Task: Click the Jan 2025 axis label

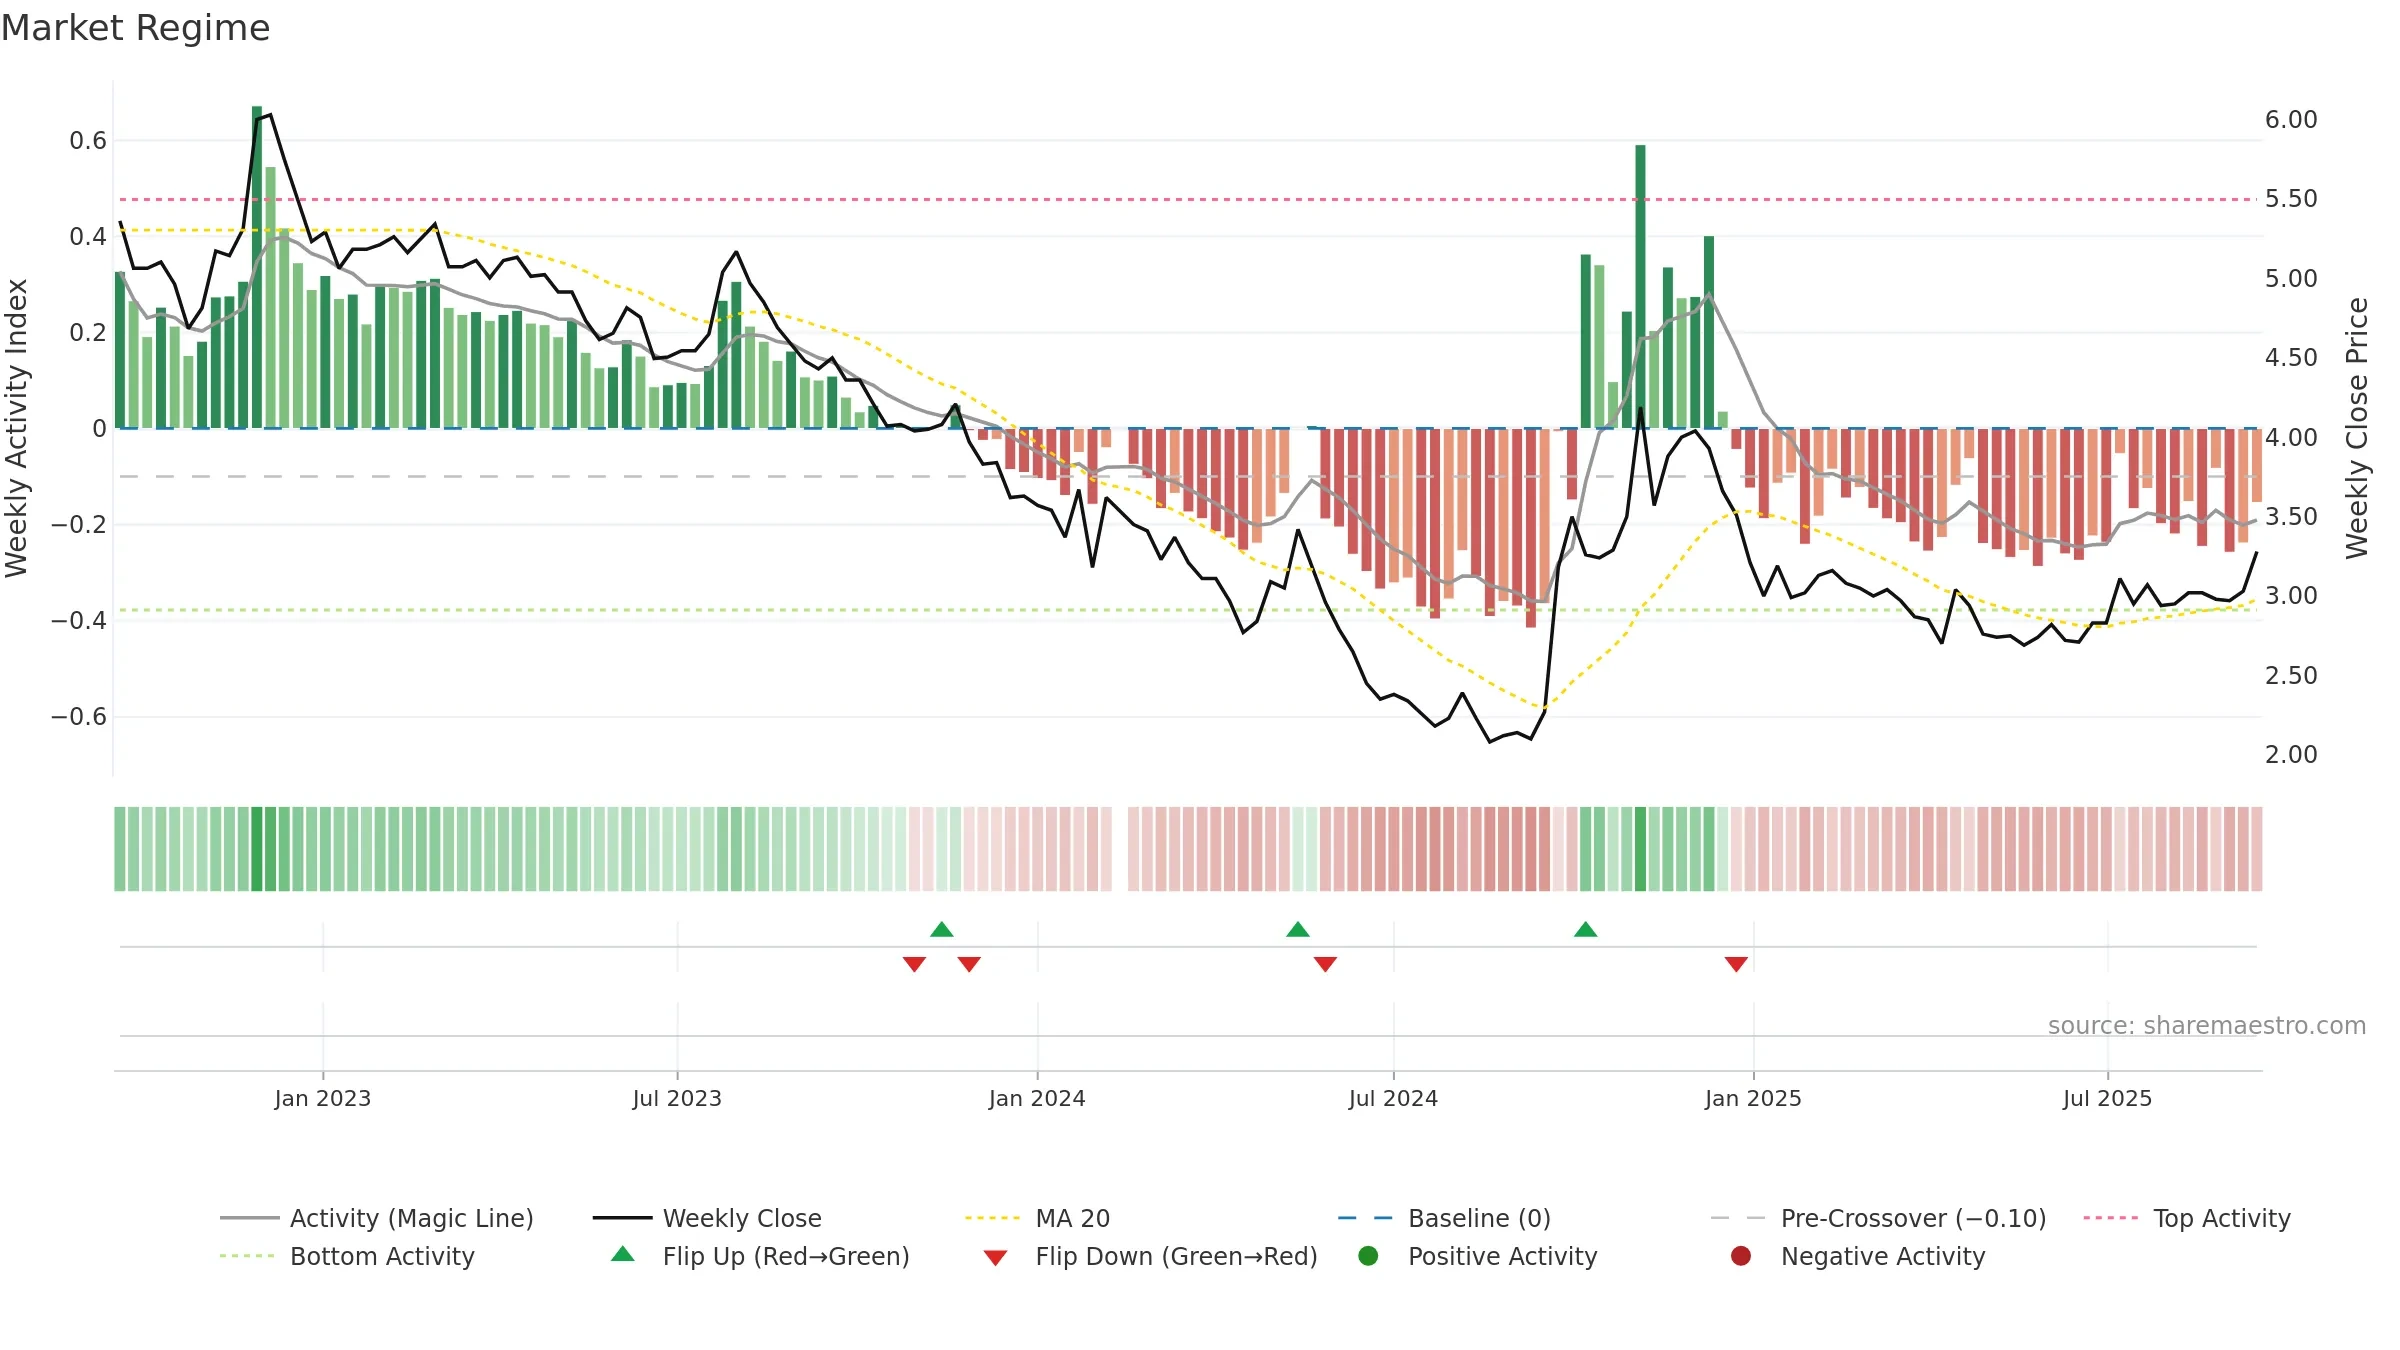Action: point(1753,1099)
